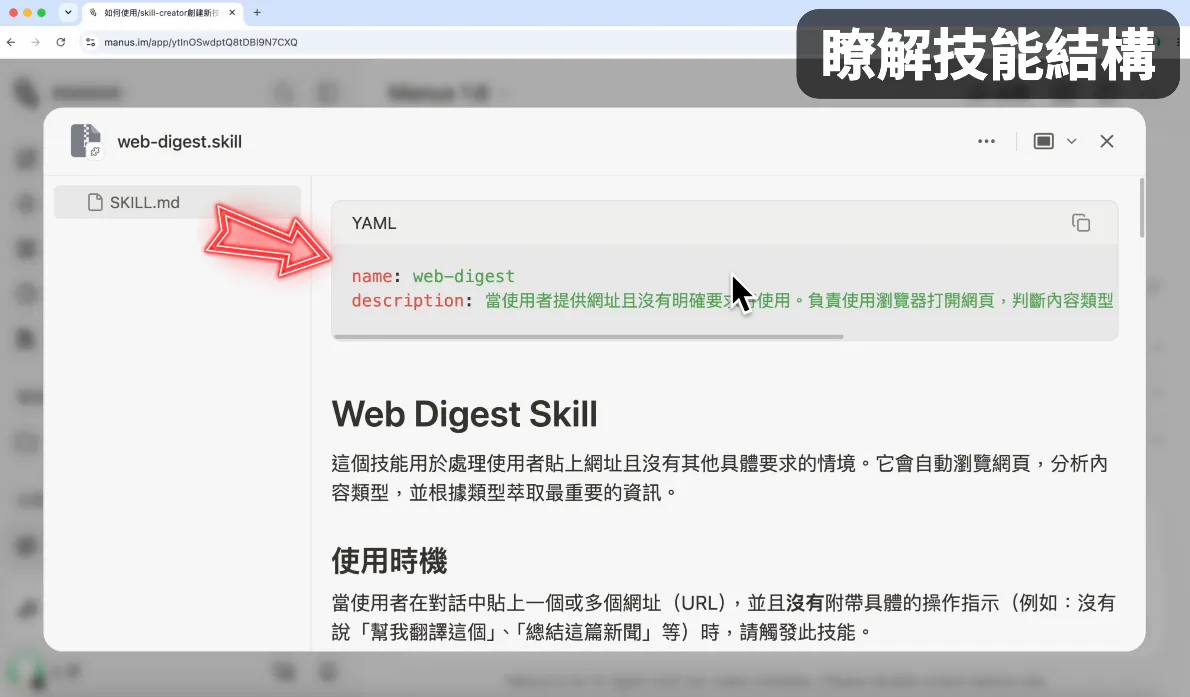Viewport: 1190px width, 697px height.
Task: Click the horizontal scrollbar of YAML block
Action: pos(588,336)
